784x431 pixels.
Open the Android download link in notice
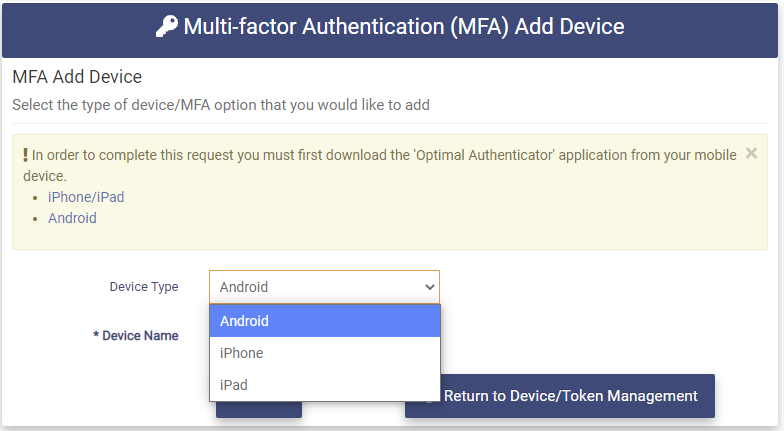point(72,218)
